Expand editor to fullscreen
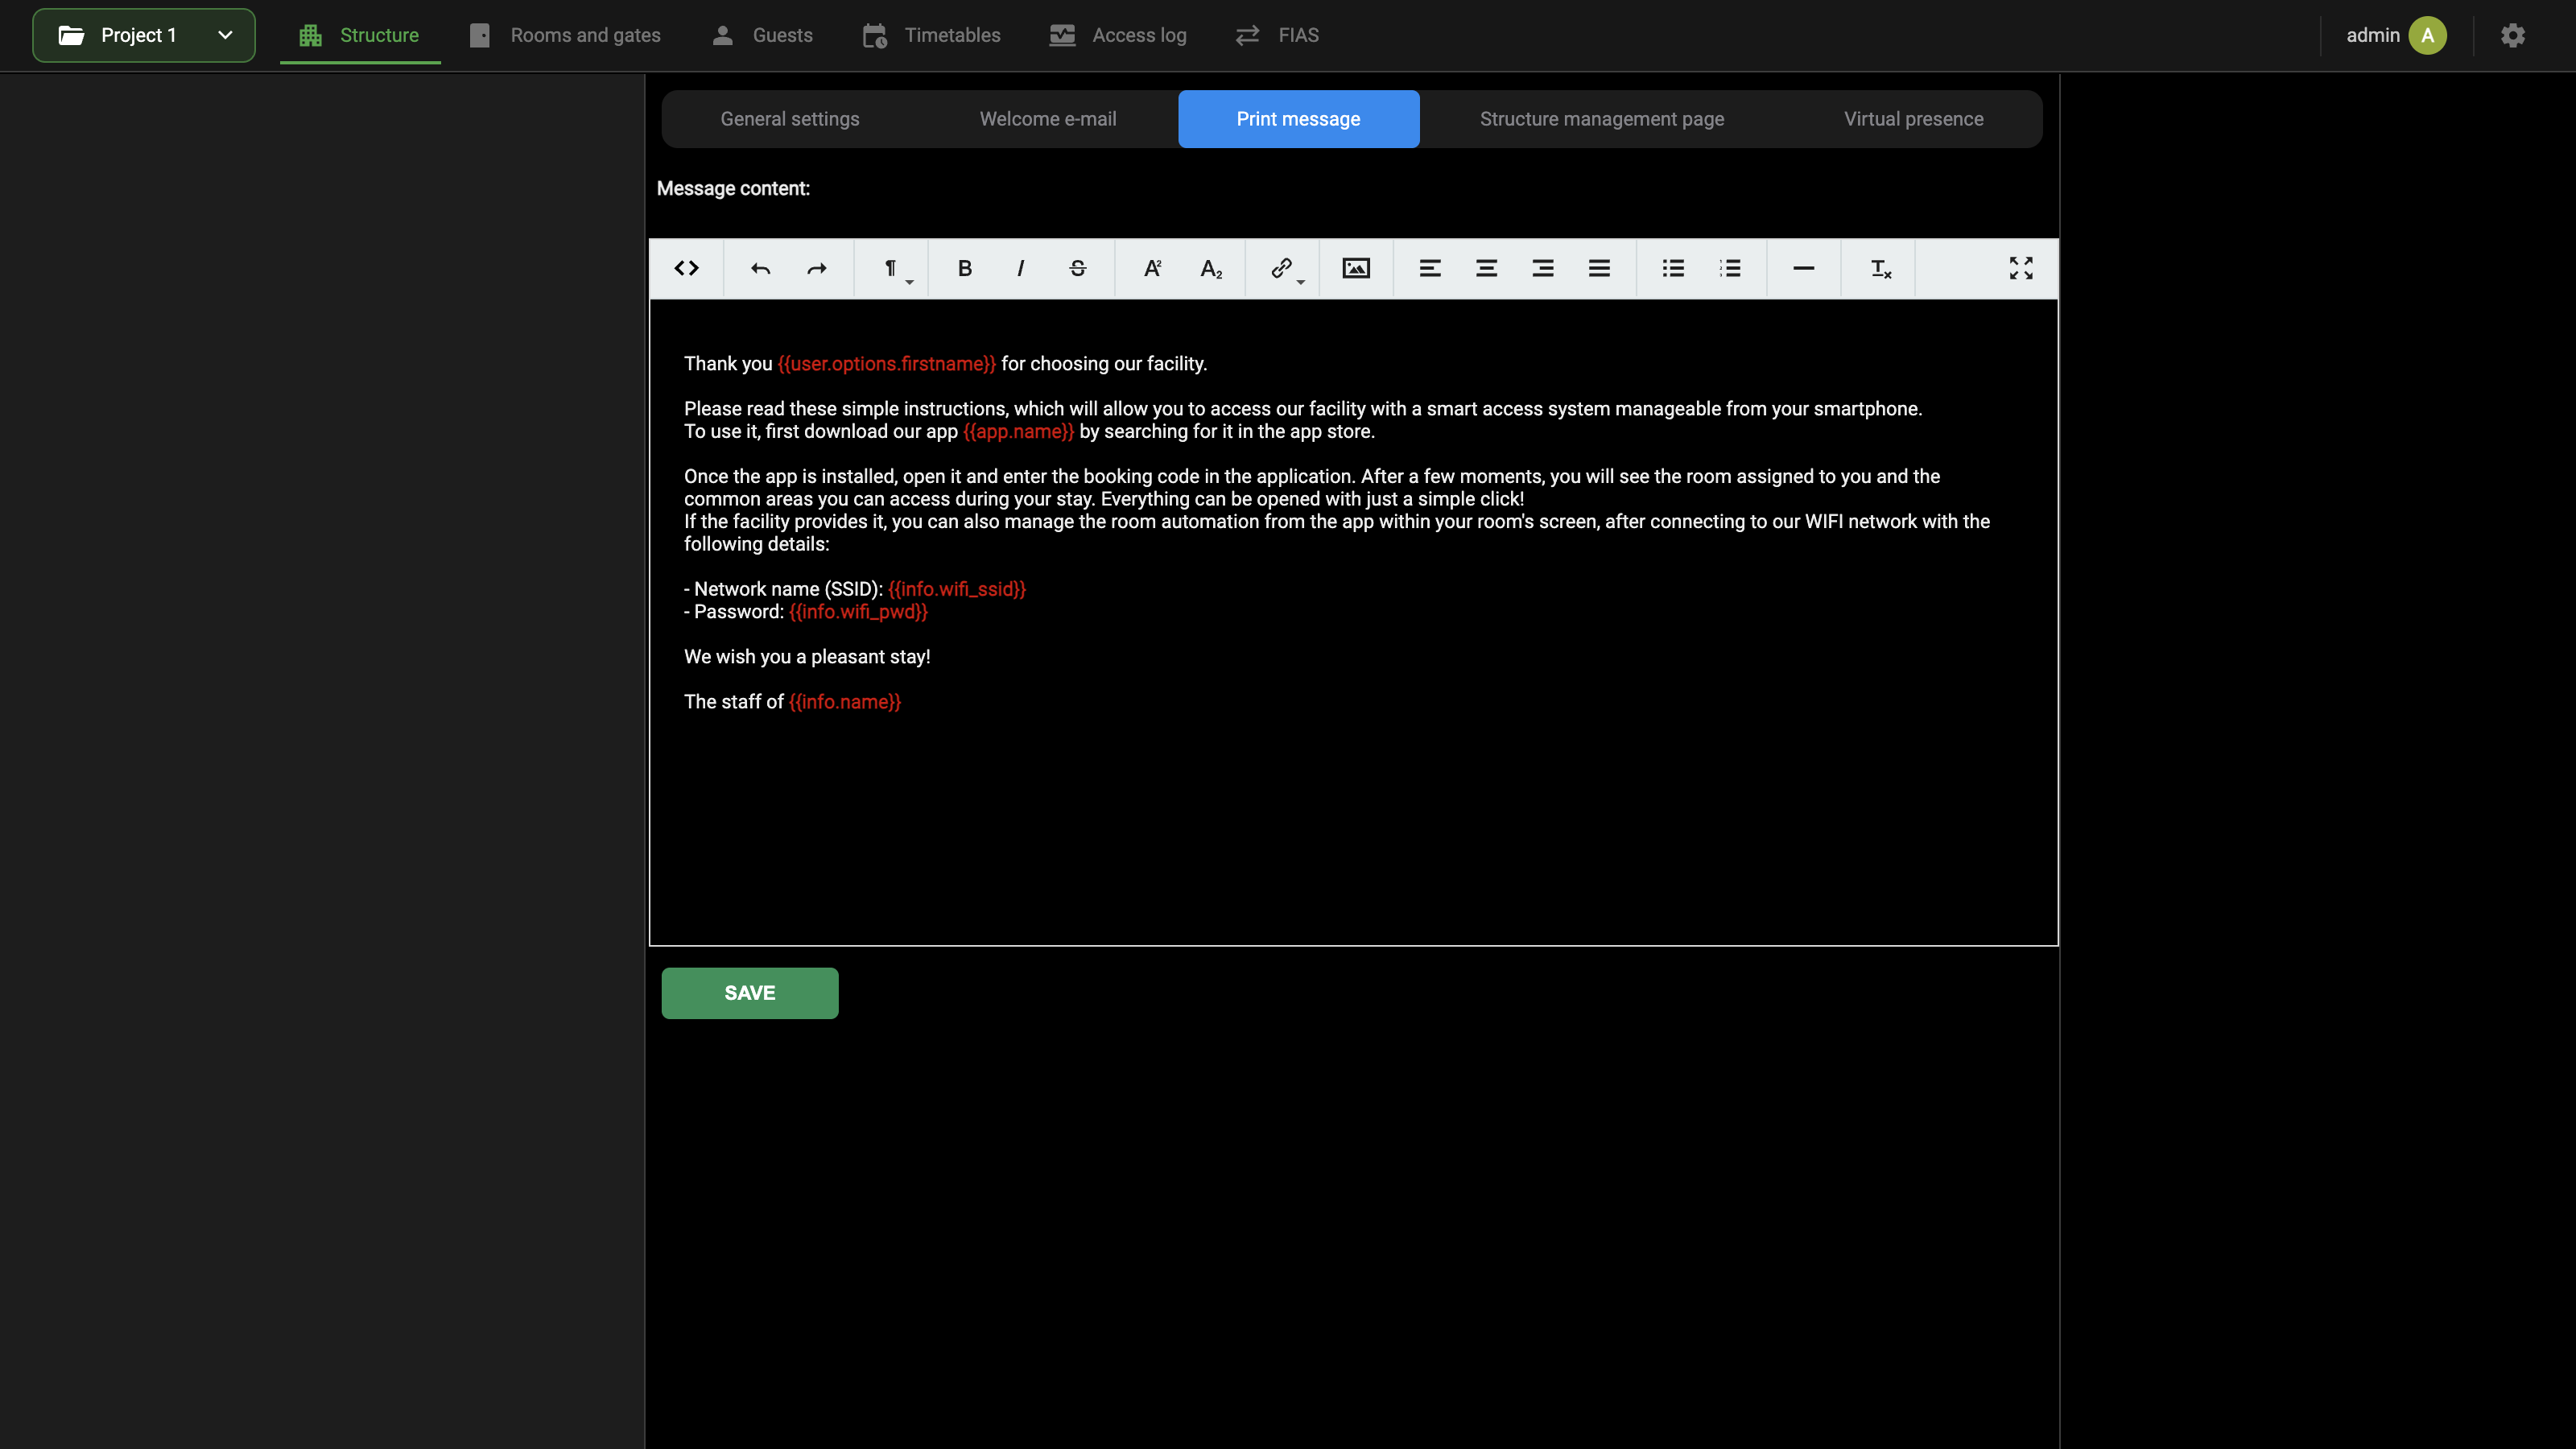Viewport: 2576px width, 1449px height. tap(2021, 268)
